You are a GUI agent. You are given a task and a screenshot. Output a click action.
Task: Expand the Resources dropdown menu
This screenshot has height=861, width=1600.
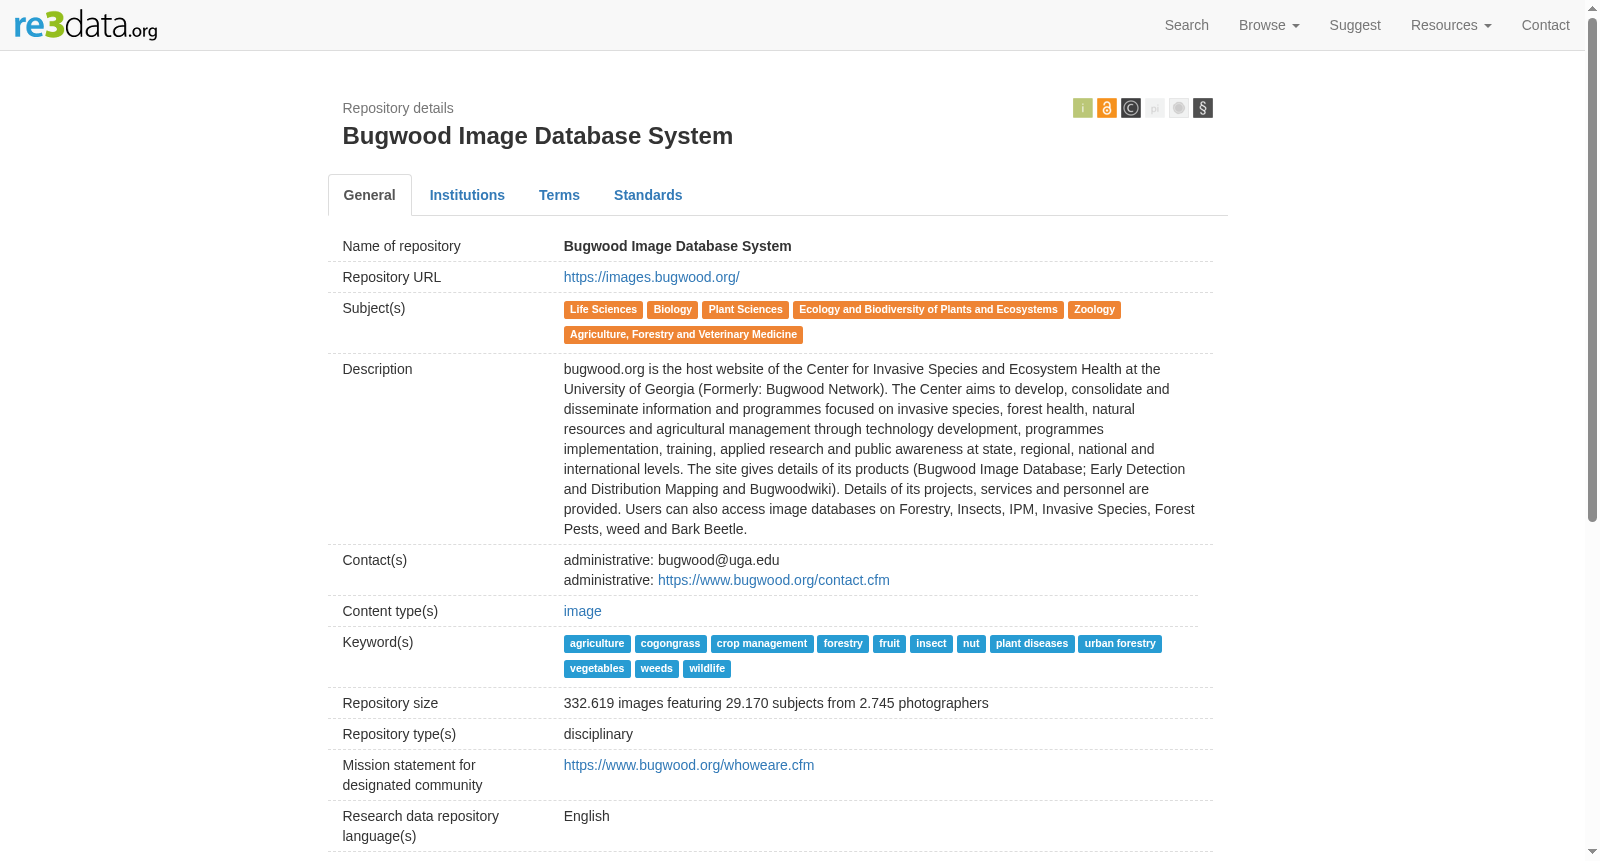coord(1451,25)
